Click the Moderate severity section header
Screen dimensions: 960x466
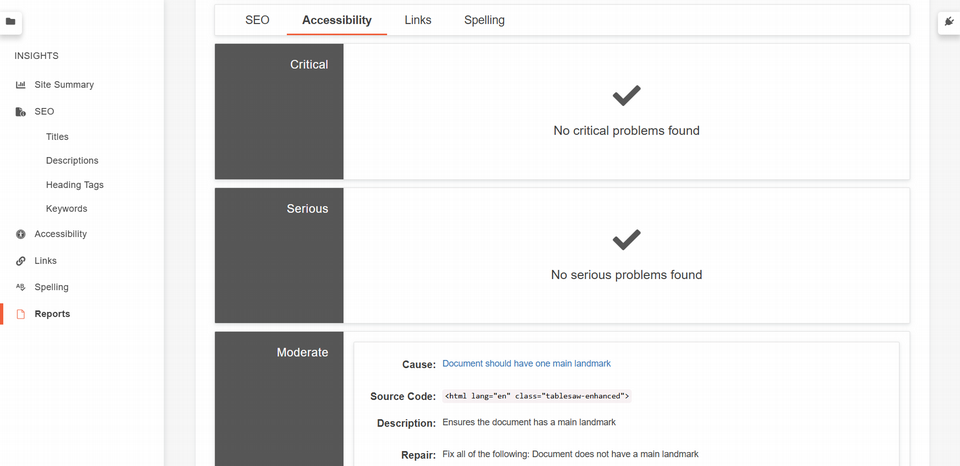point(302,353)
